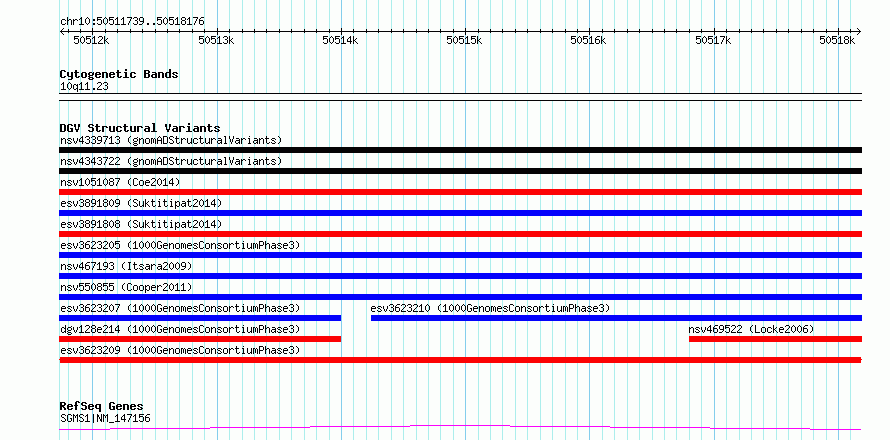Image resolution: width=890 pixels, height=440 pixels.
Task: Select the nsv4343722 black variant bar
Action: [x=460, y=171]
